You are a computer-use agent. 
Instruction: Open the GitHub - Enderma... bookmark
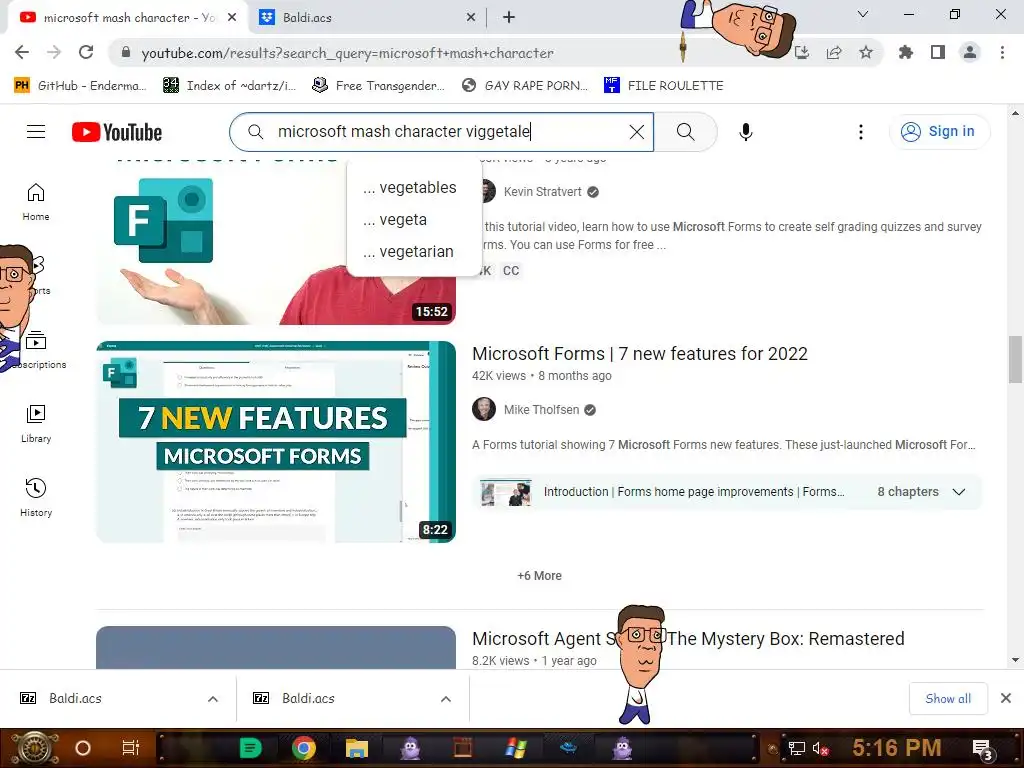tap(80, 86)
